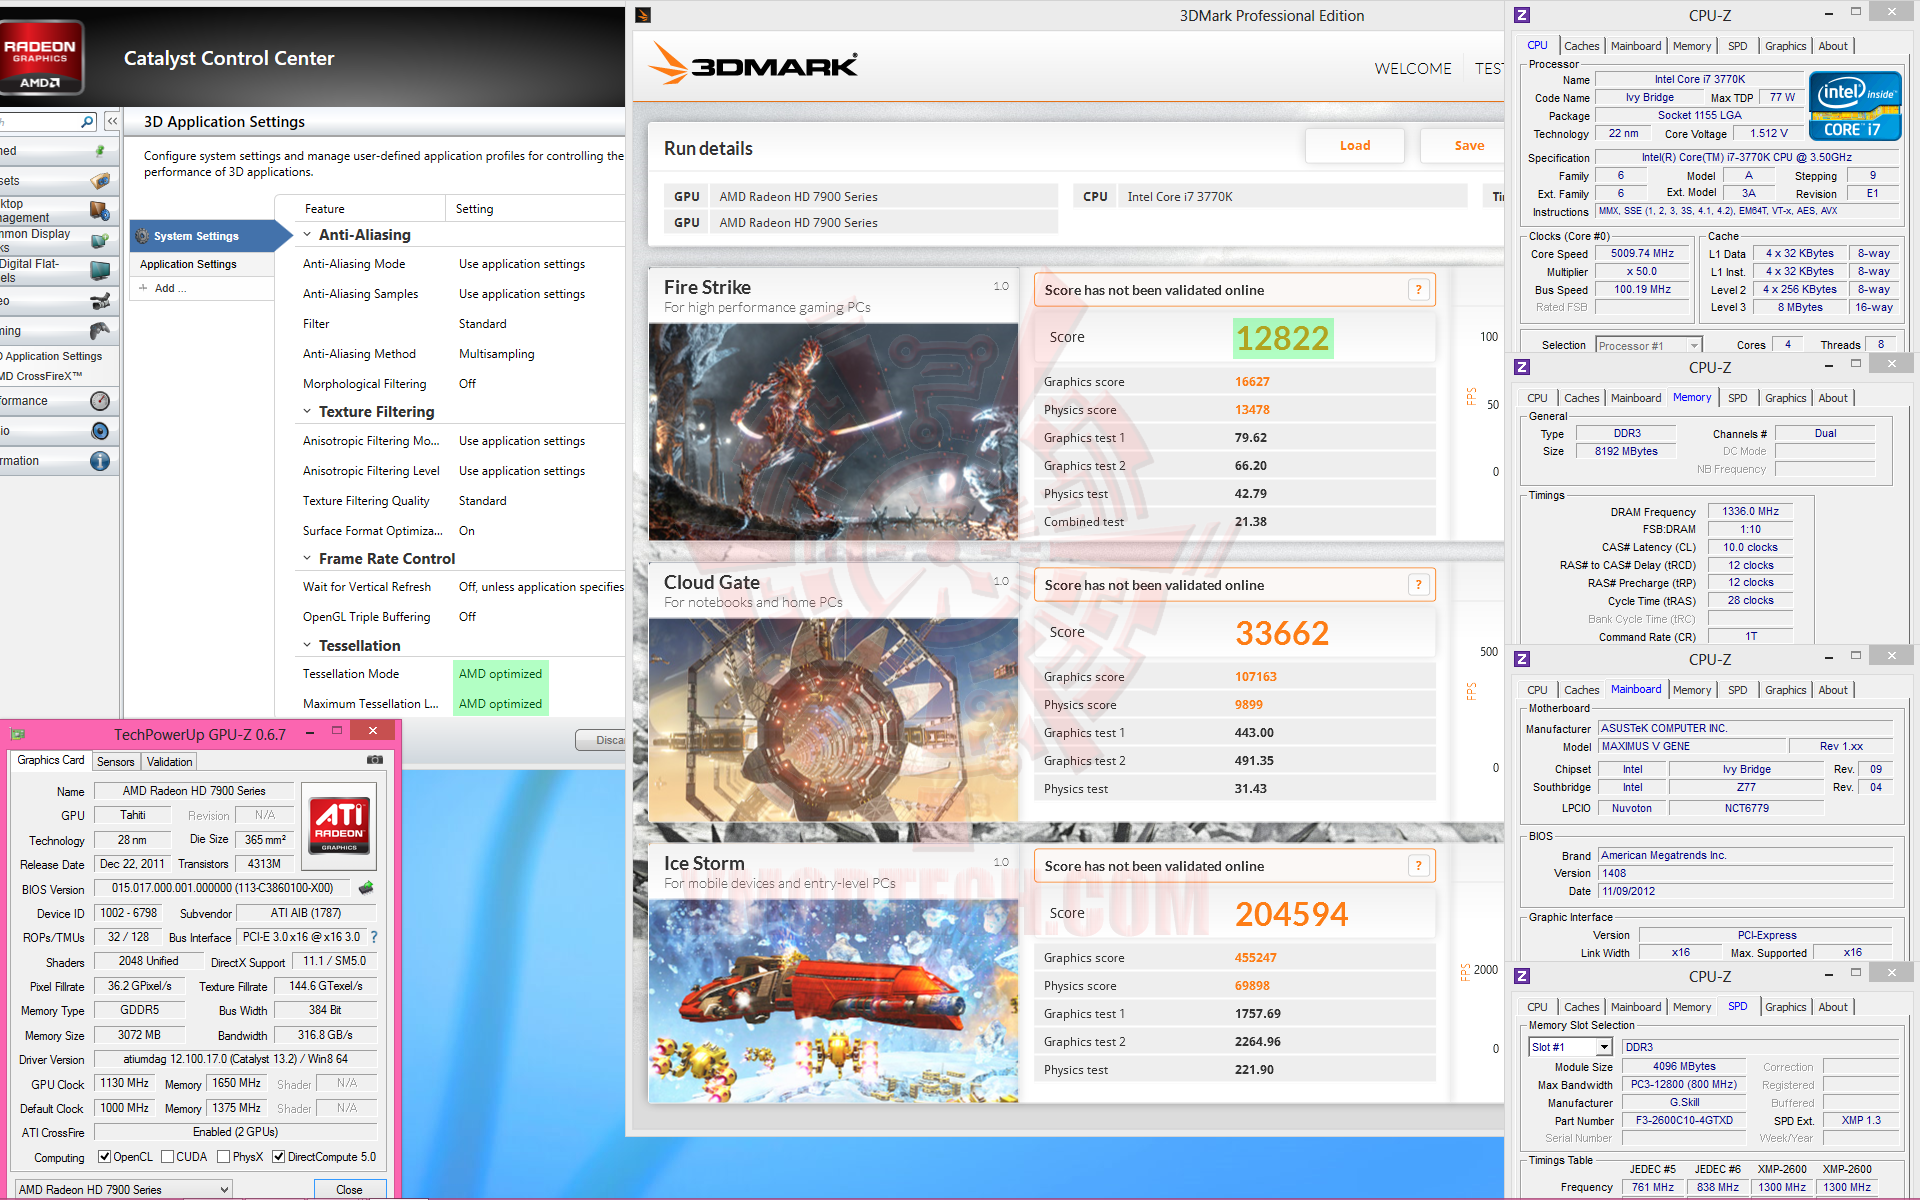The height and width of the screenshot is (1200, 1920).
Task: Switch to the Sensors tab in GPU-Z
Action: click(x=116, y=762)
